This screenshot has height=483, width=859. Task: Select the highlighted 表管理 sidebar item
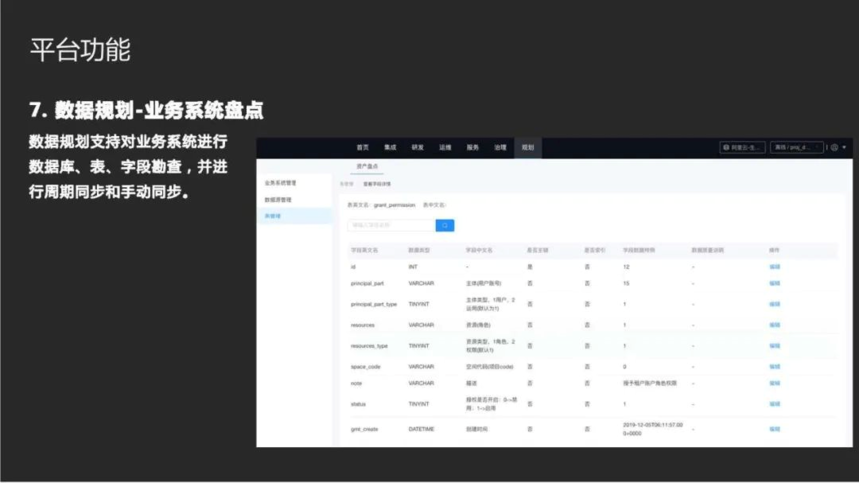click(x=294, y=216)
